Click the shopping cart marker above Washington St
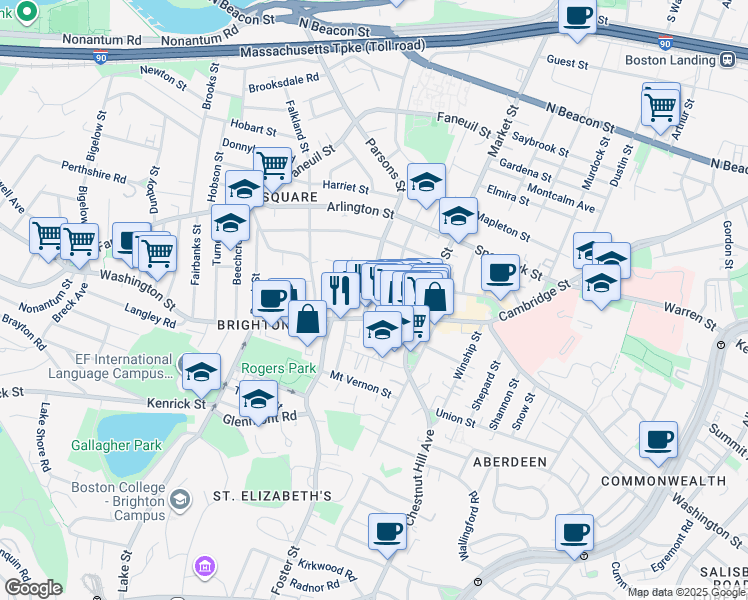Image resolution: width=748 pixels, height=600 pixels. [157, 256]
